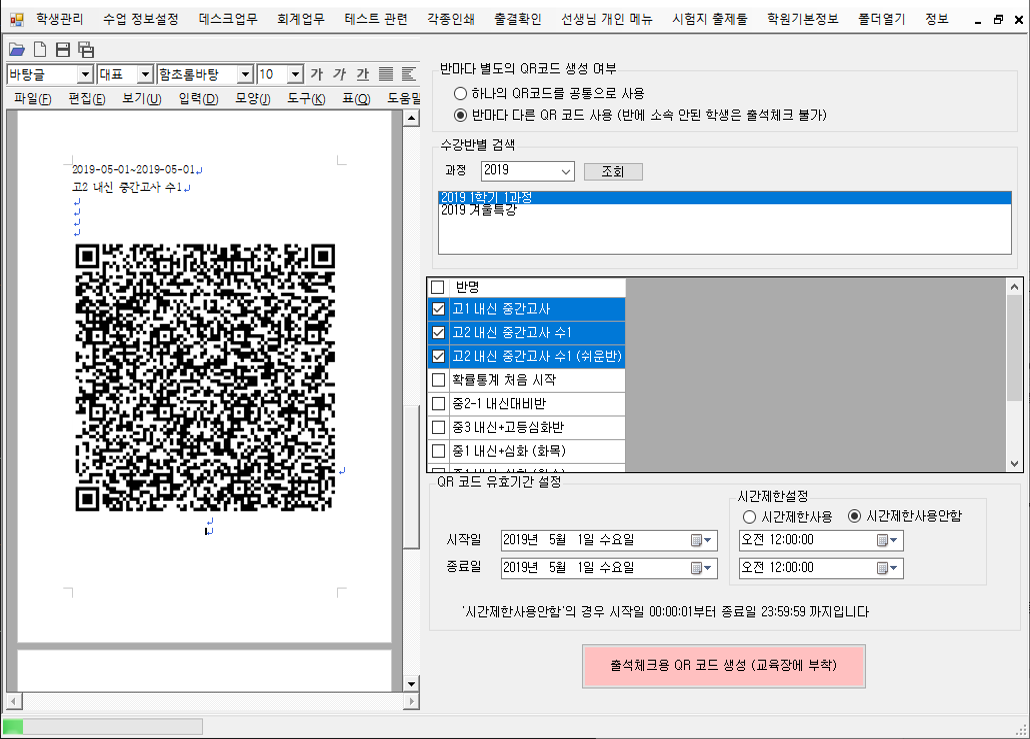Click the scroll-down arrow of the document scrollbar
Viewport: 1030px width, 739px height.
411,684
